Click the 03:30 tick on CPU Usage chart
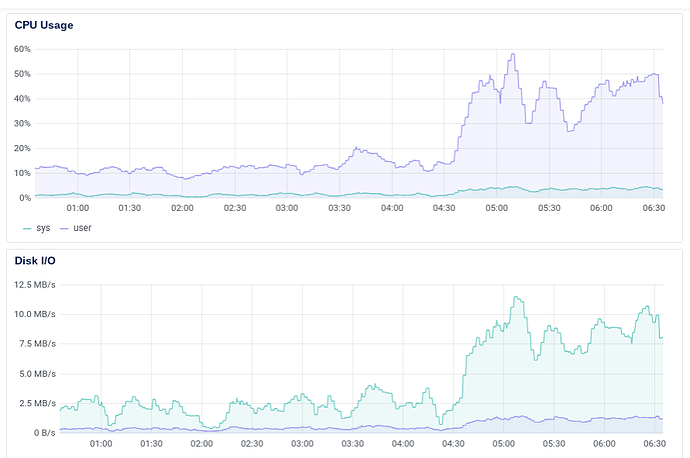 (x=340, y=208)
